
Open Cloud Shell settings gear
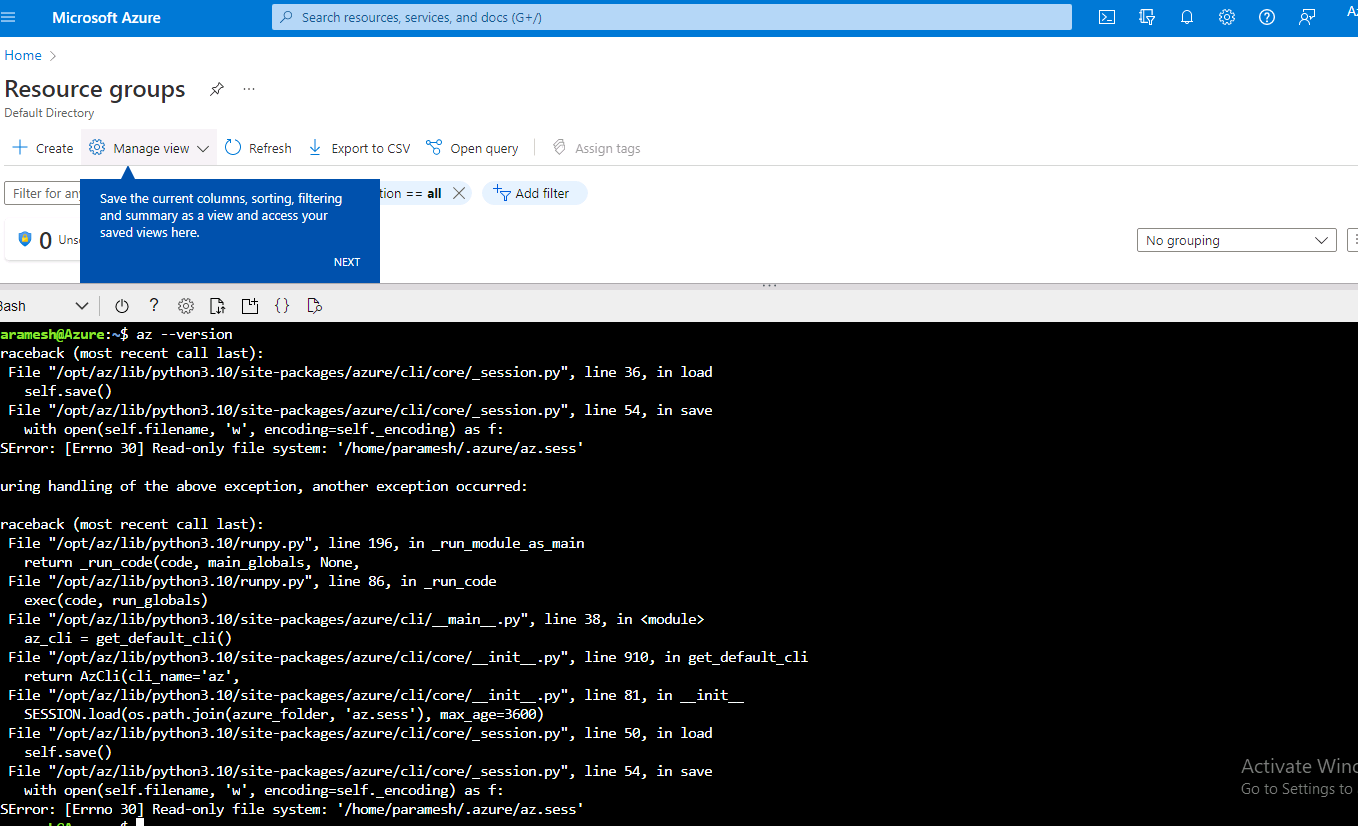(185, 306)
